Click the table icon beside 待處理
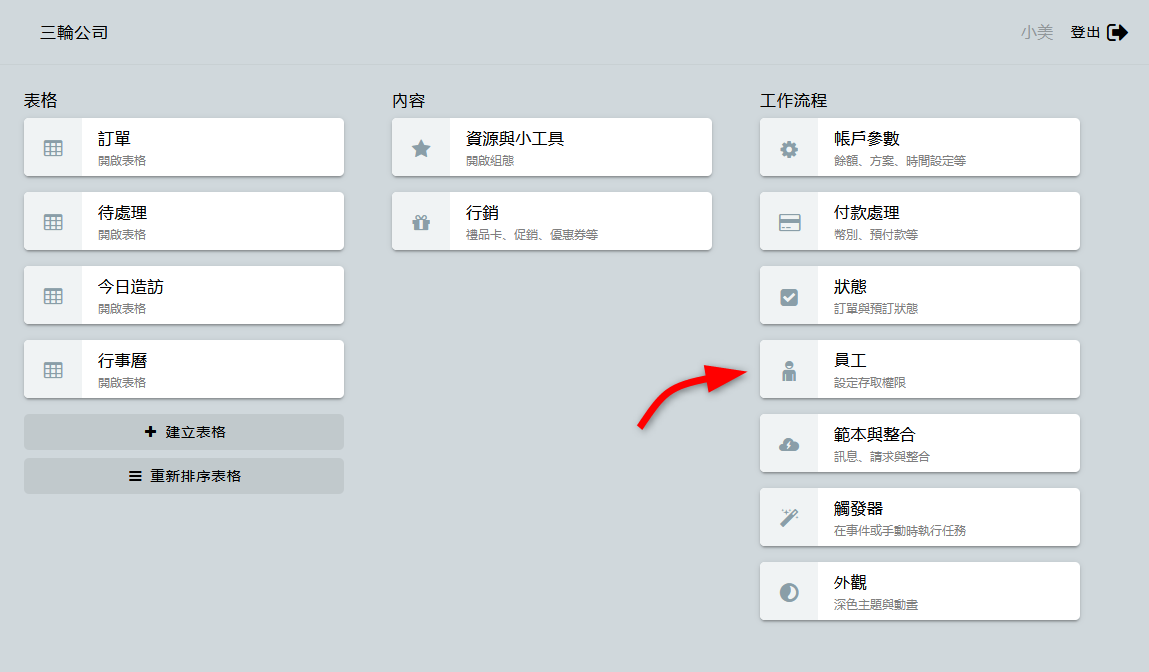 click(53, 222)
